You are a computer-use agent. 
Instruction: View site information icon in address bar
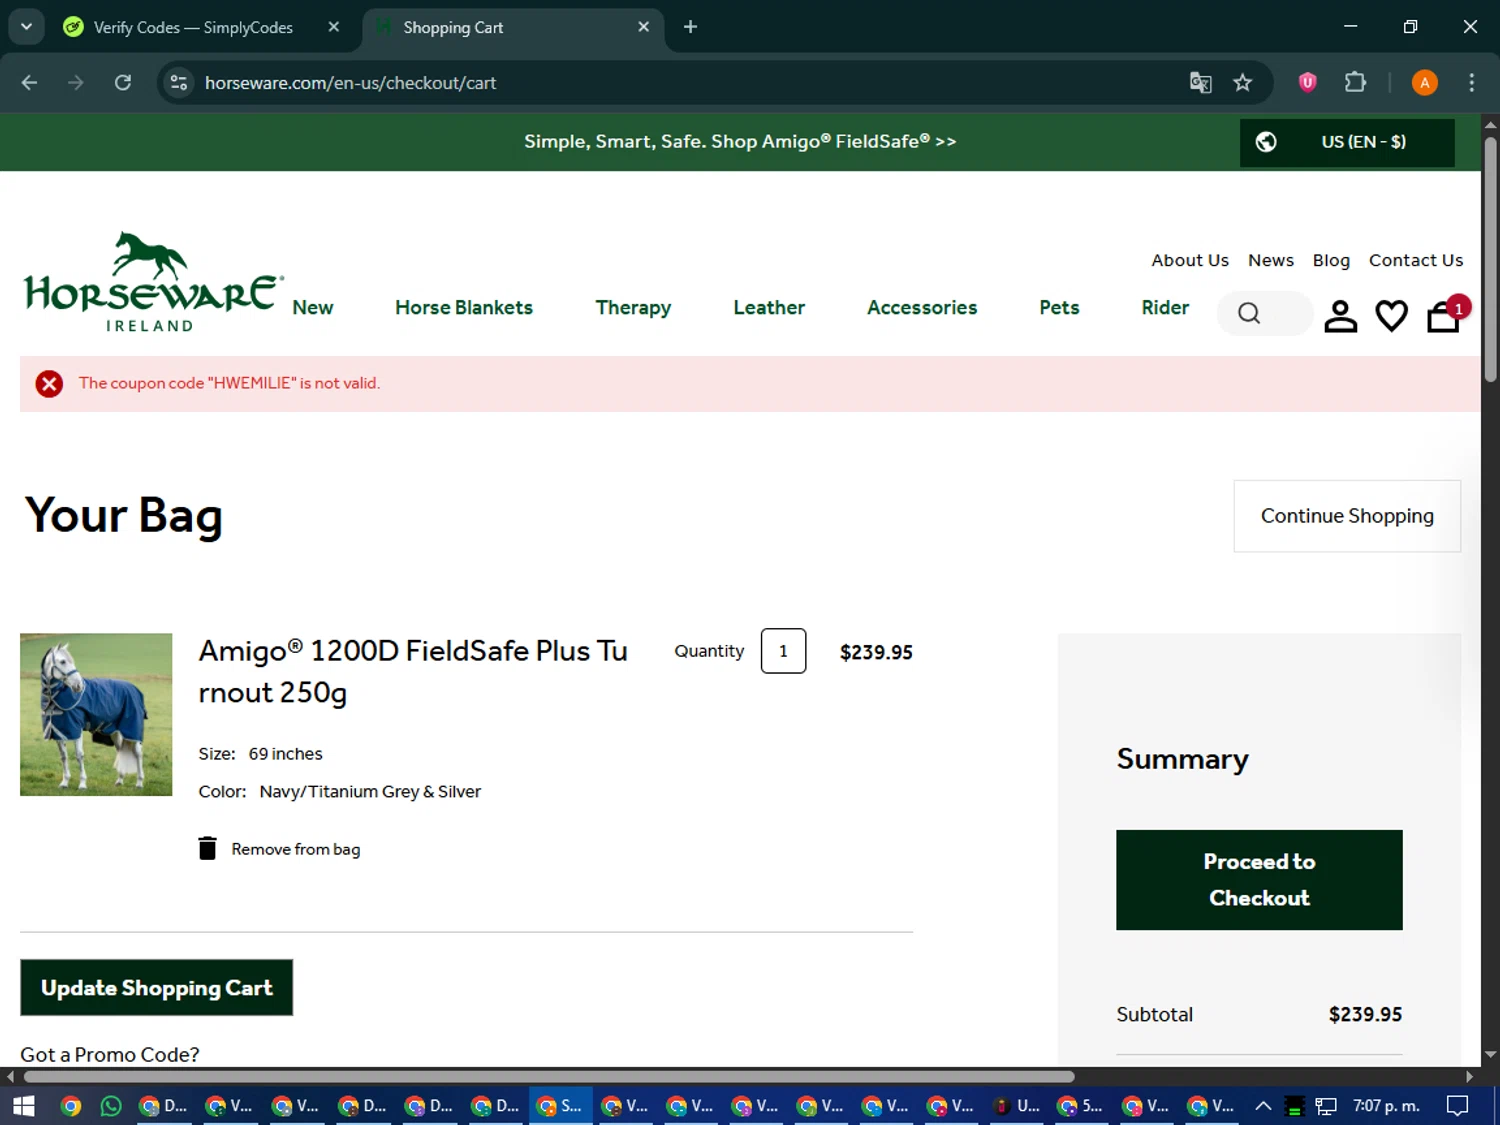179,83
